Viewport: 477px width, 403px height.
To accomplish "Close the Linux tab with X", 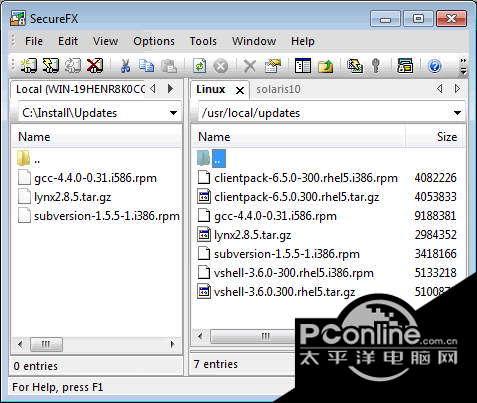I will click(x=240, y=90).
